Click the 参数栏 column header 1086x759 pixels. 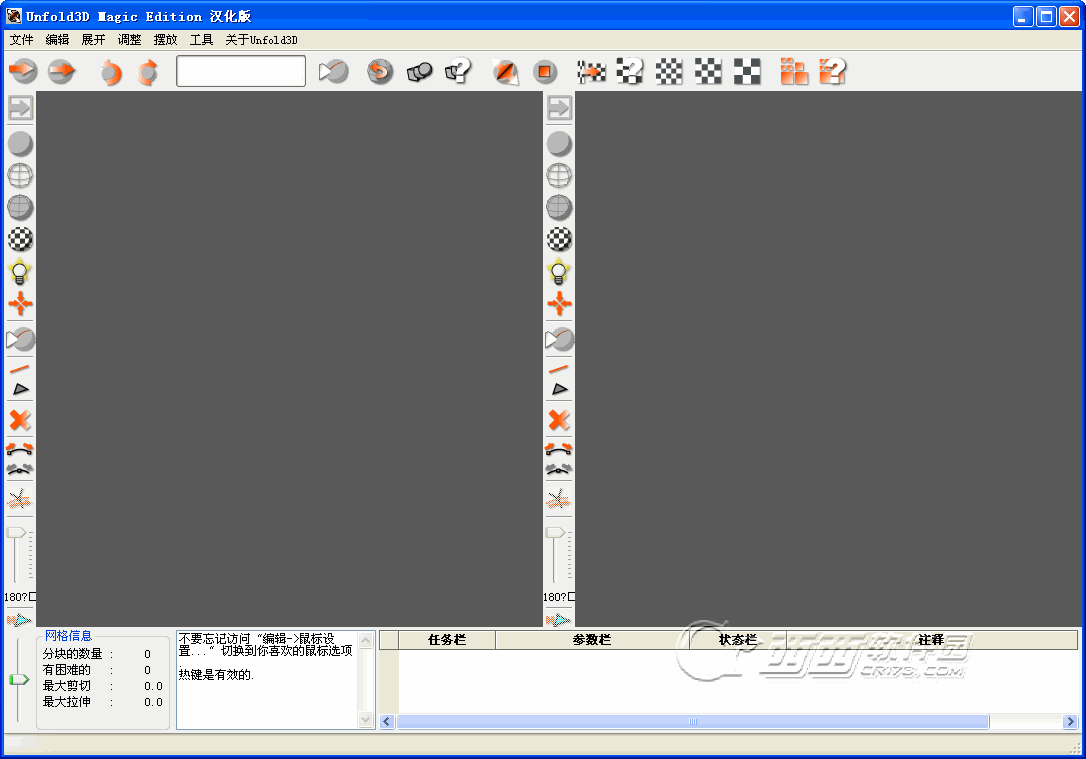(591, 640)
